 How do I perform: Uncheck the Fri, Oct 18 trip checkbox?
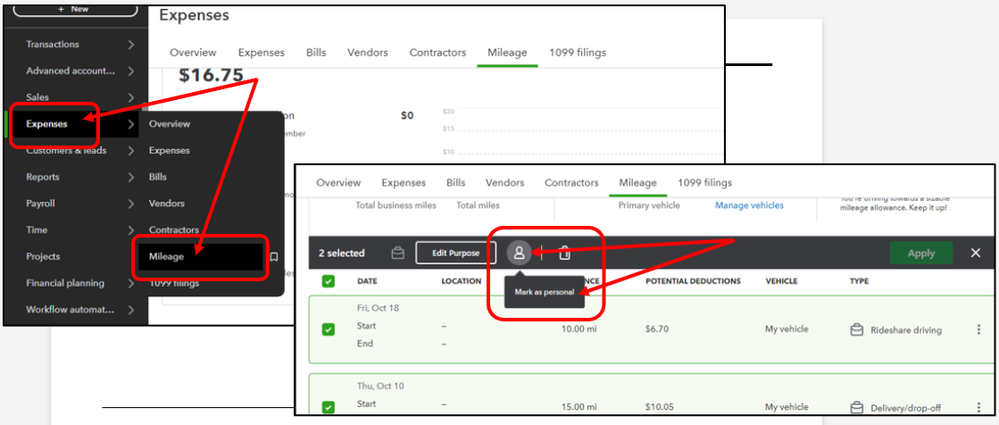coord(327,329)
